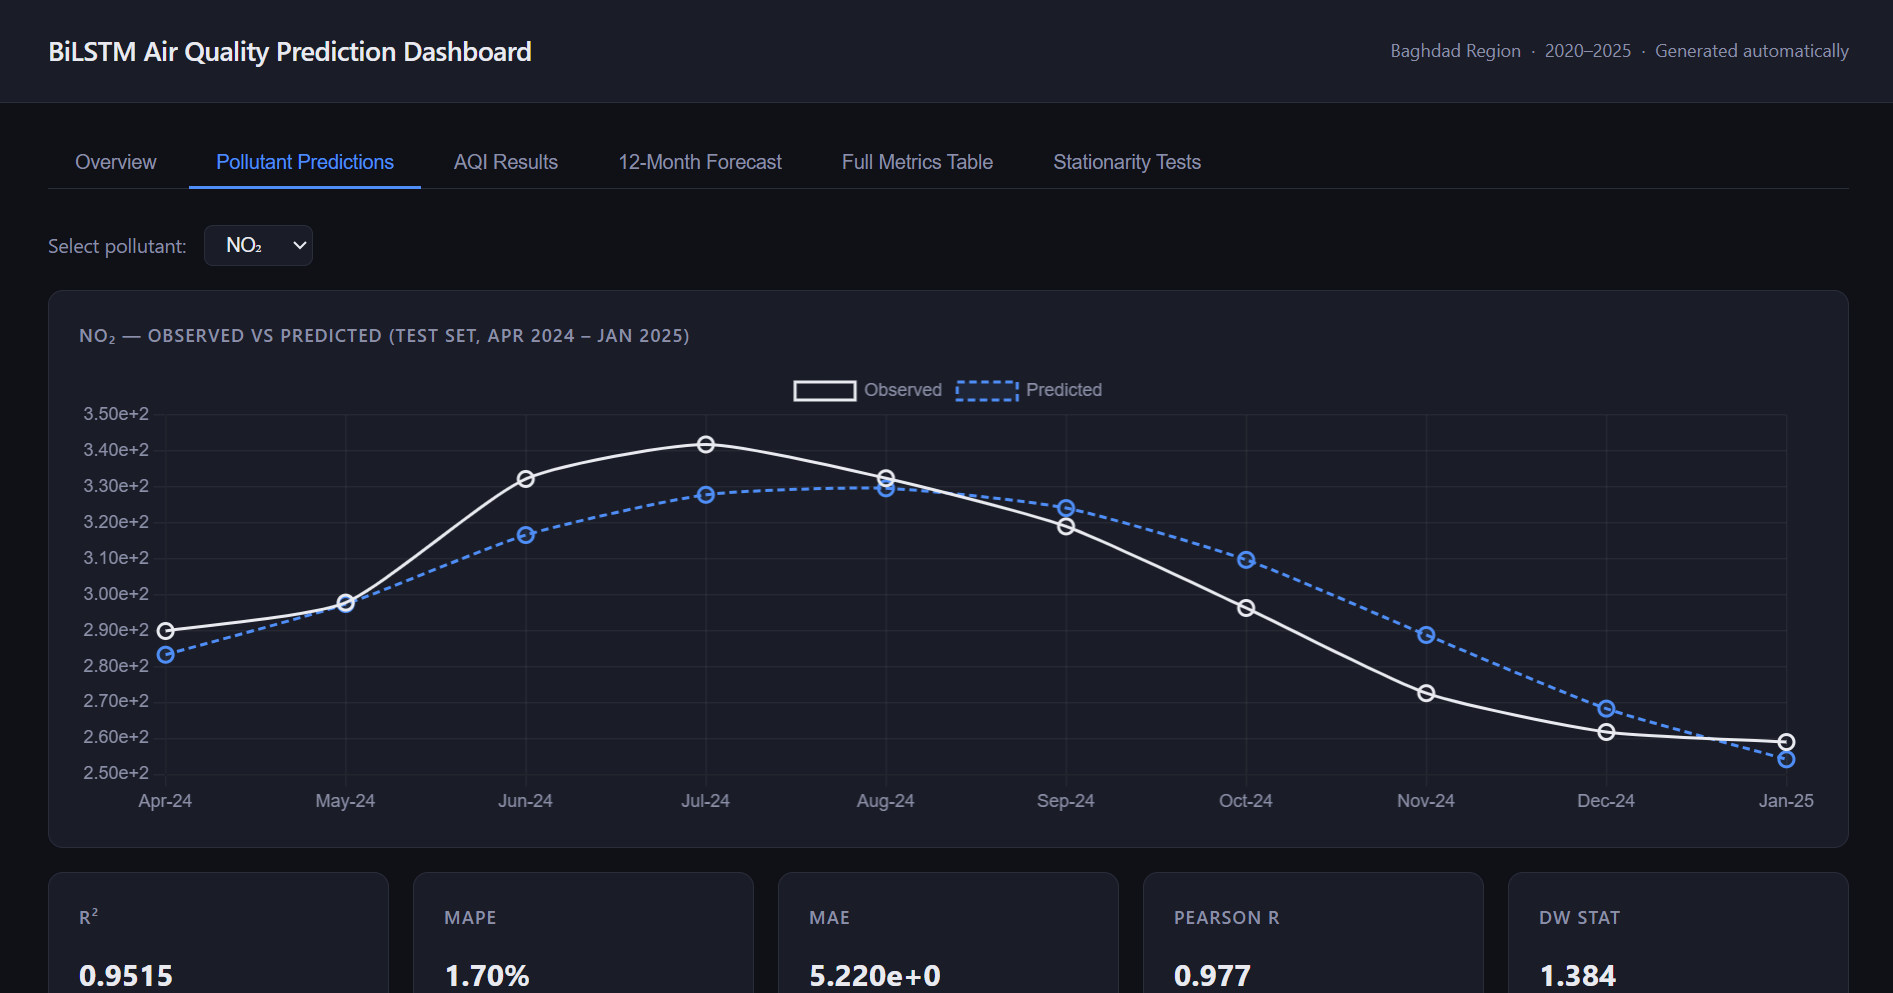Click the Predicted Dec-24 data point

pyautogui.click(x=1607, y=709)
